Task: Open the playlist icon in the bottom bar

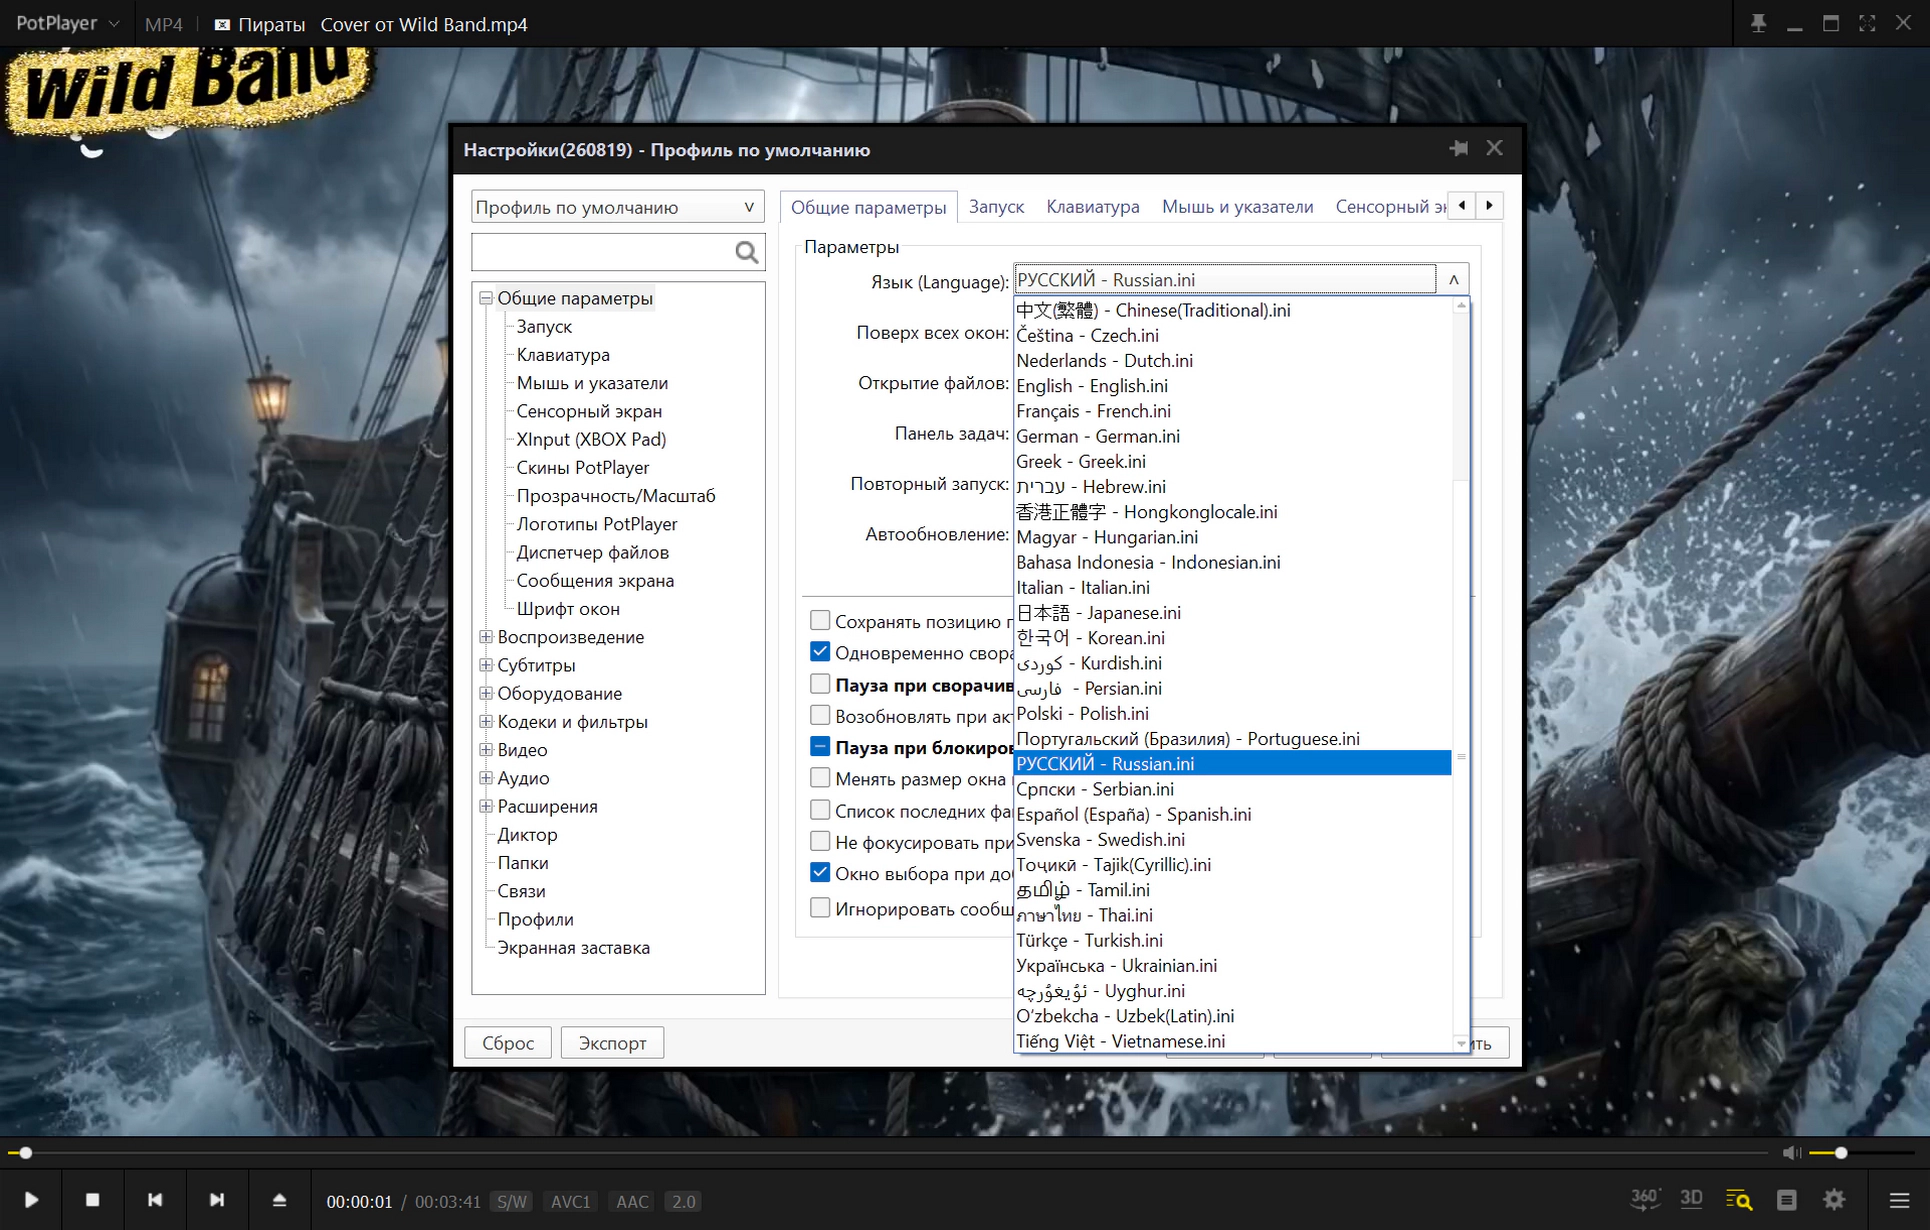Action: (x=1787, y=1200)
